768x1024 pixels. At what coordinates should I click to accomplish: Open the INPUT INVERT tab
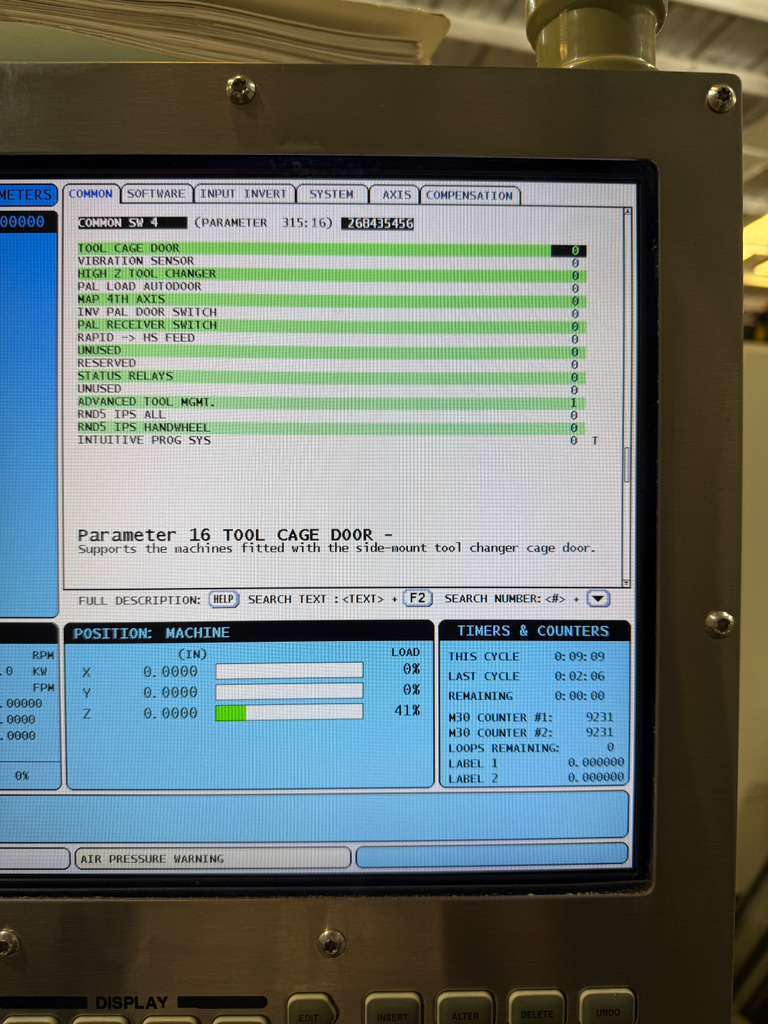244,194
